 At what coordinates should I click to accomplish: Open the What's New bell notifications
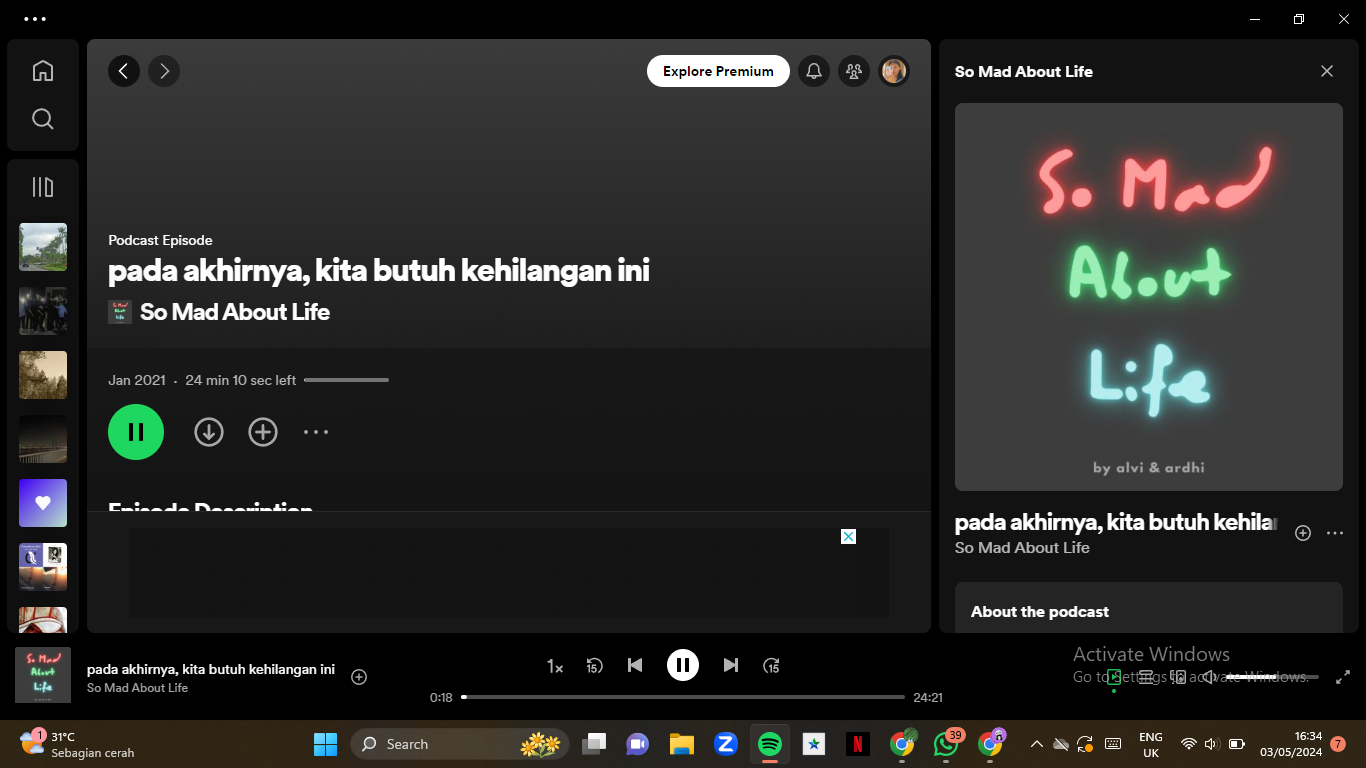pyautogui.click(x=814, y=71)
